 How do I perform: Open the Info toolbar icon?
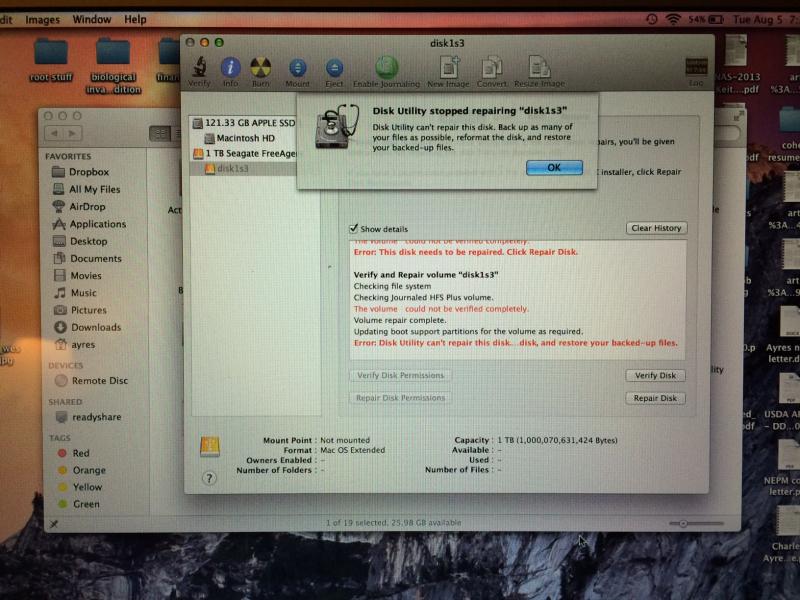(230, 71)
